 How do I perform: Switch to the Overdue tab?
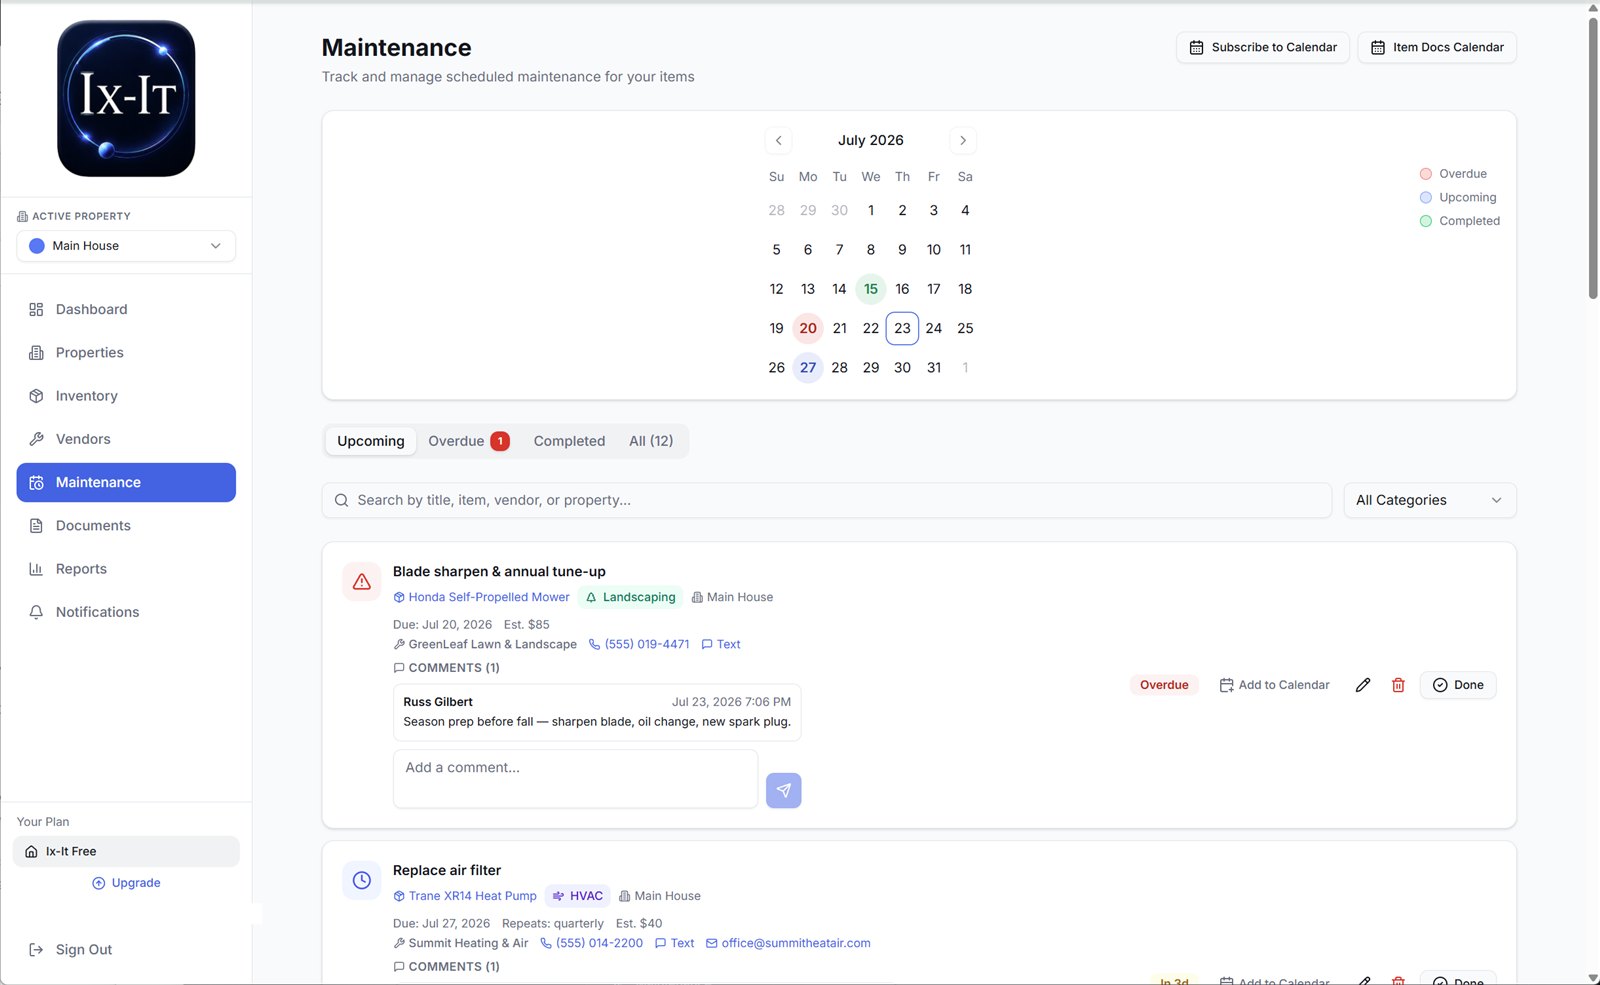coord(469,441)
